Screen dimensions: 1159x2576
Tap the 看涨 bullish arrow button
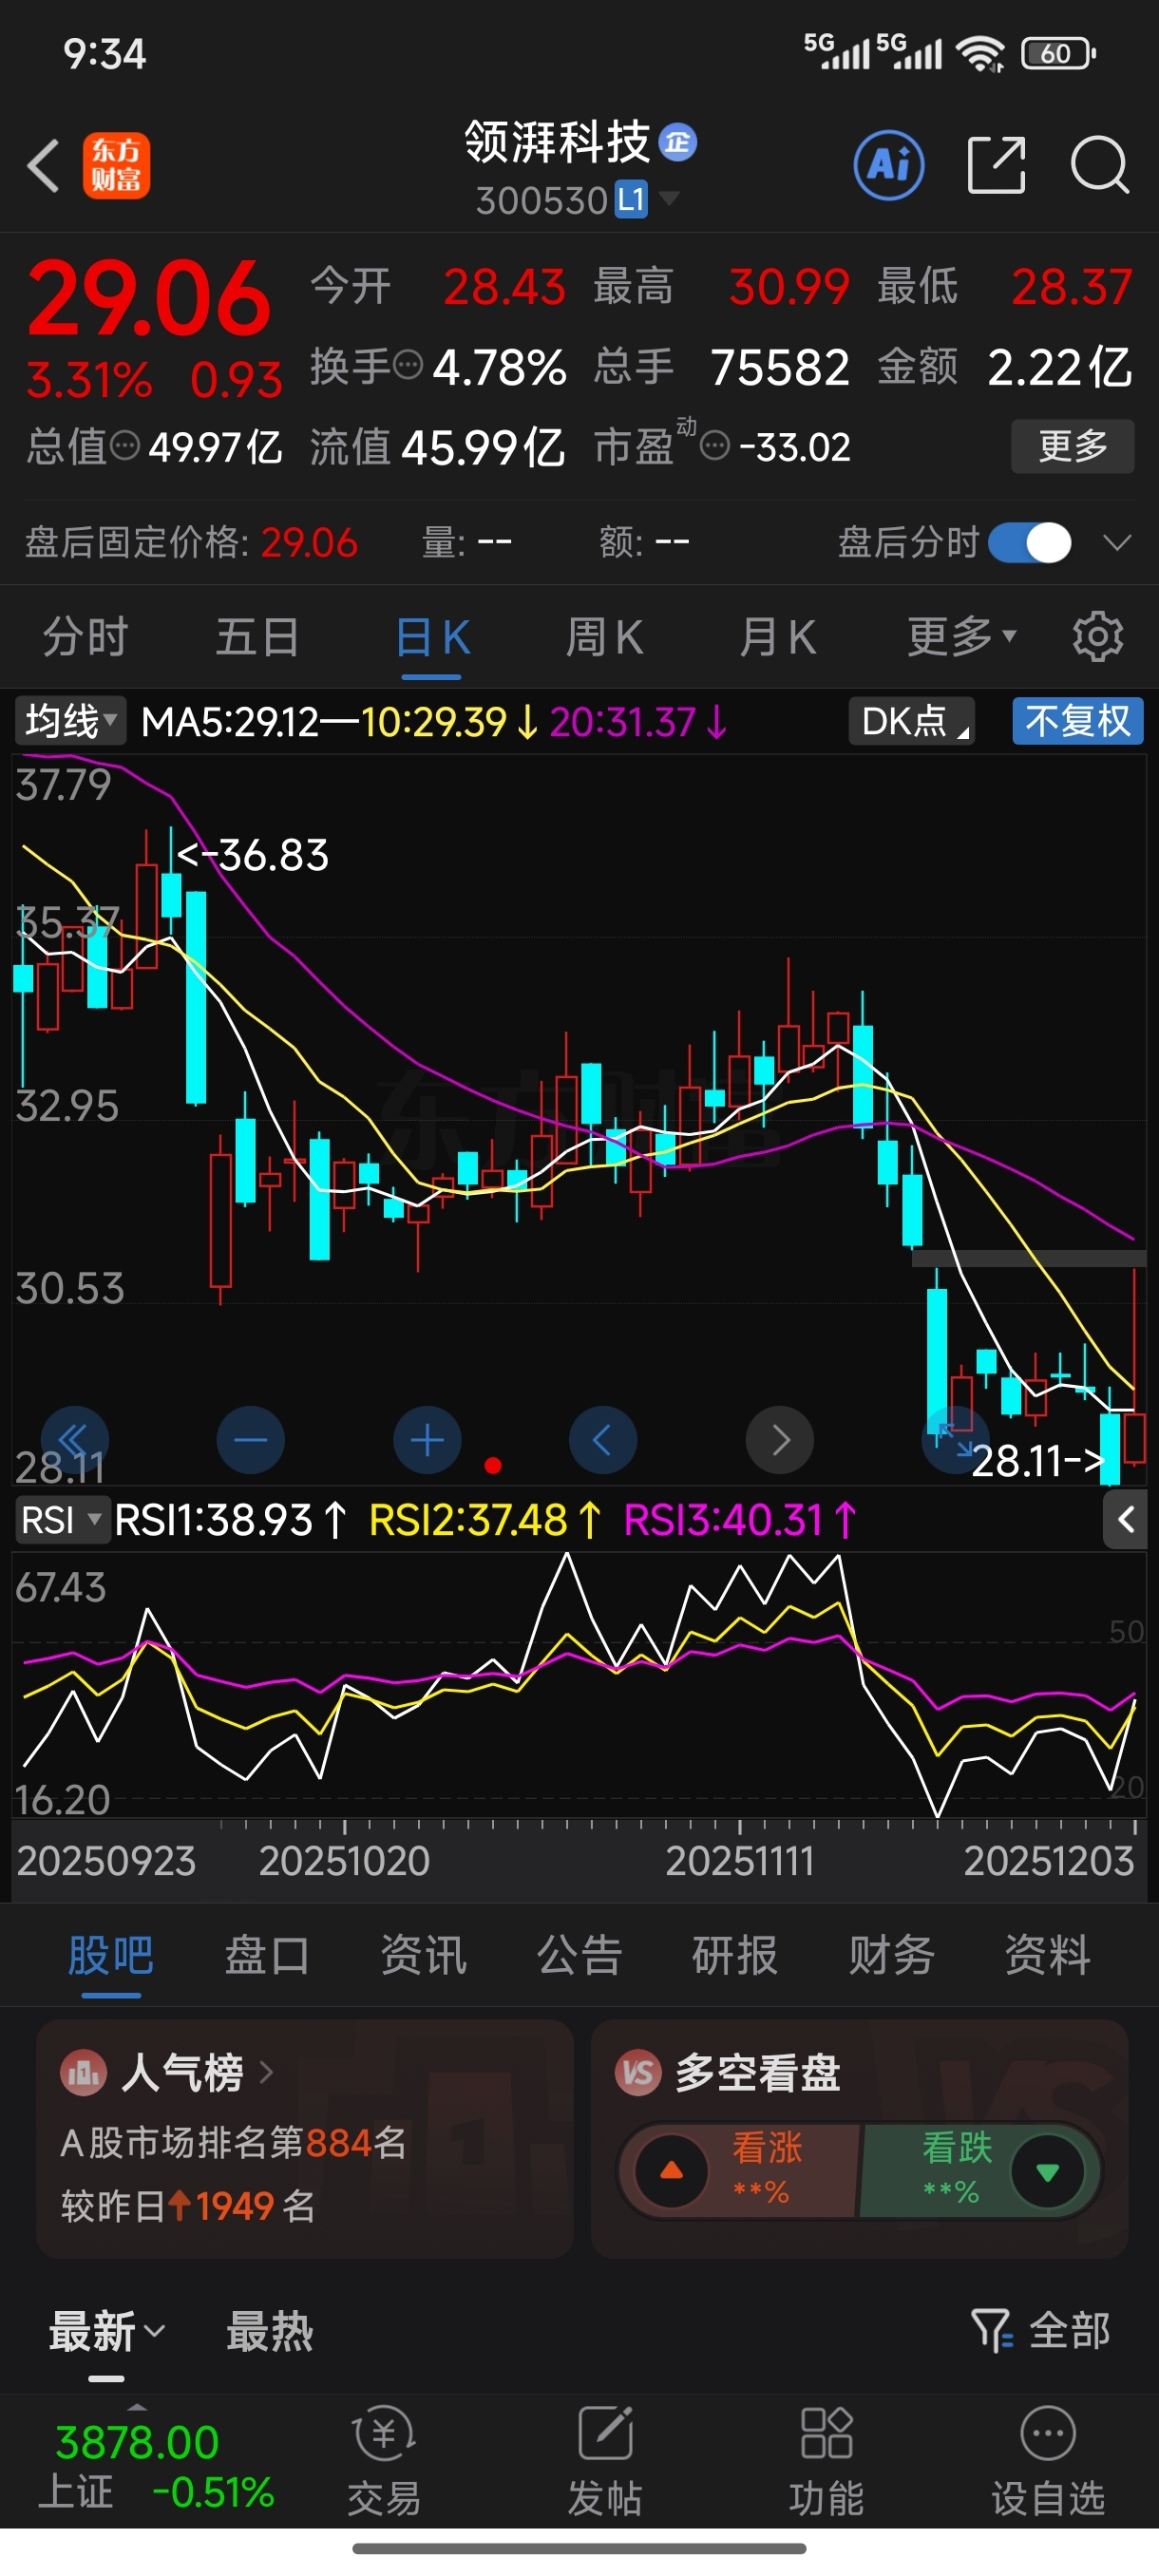[x=672, y=2171]
